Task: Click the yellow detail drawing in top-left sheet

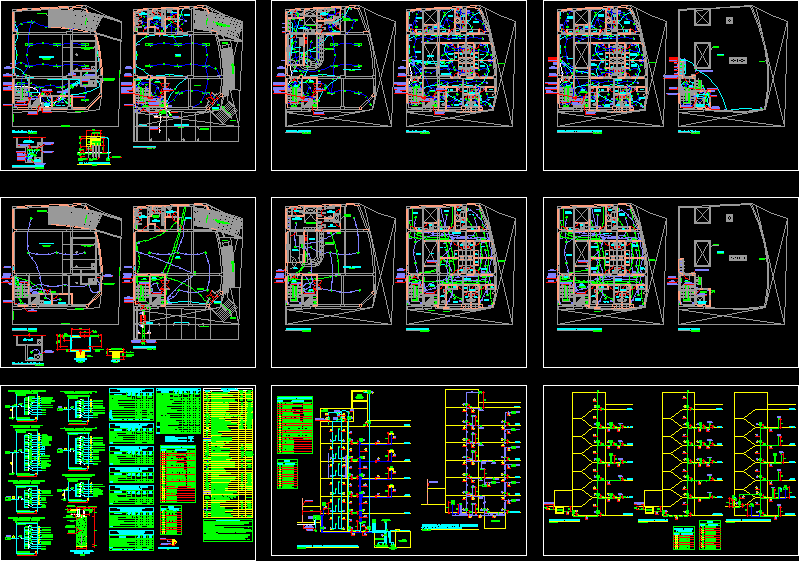Action: (95, 149)
